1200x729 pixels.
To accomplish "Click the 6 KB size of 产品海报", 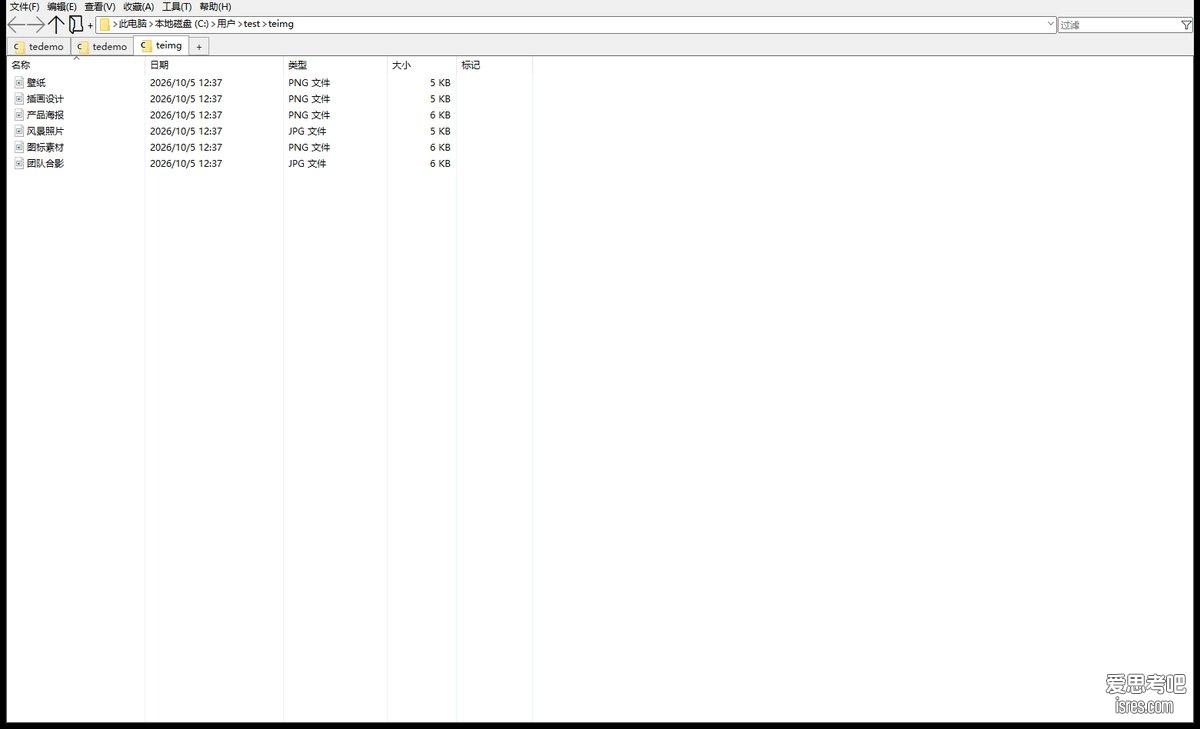I will point(440,115).
